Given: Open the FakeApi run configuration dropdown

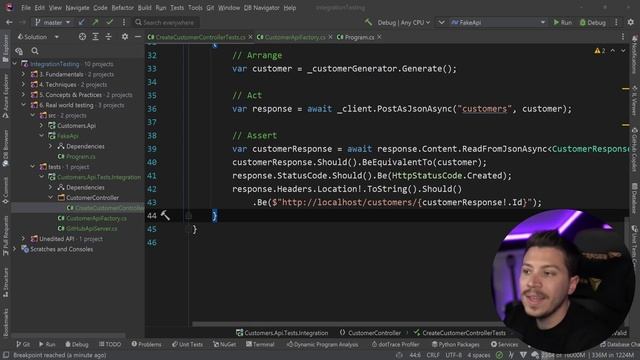Looking at the screenshot, I should coord(498,22).
